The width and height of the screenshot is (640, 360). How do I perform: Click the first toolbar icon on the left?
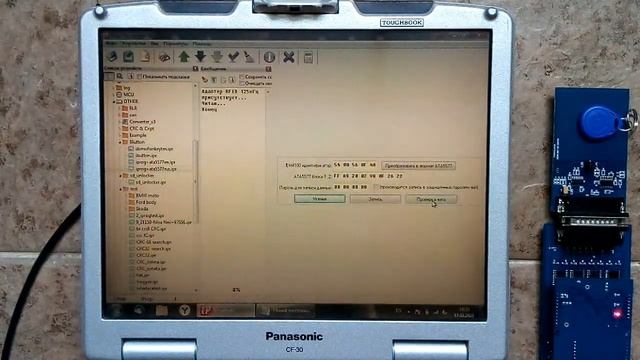coord(113,57)
